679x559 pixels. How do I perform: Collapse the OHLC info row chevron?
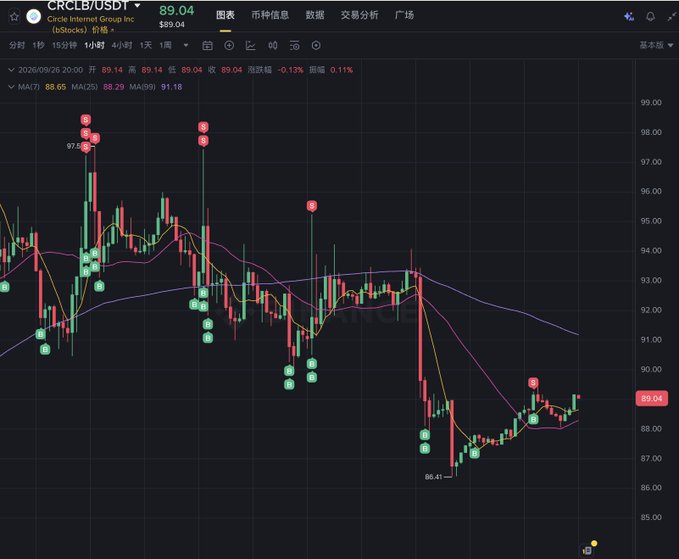(11, 70)
